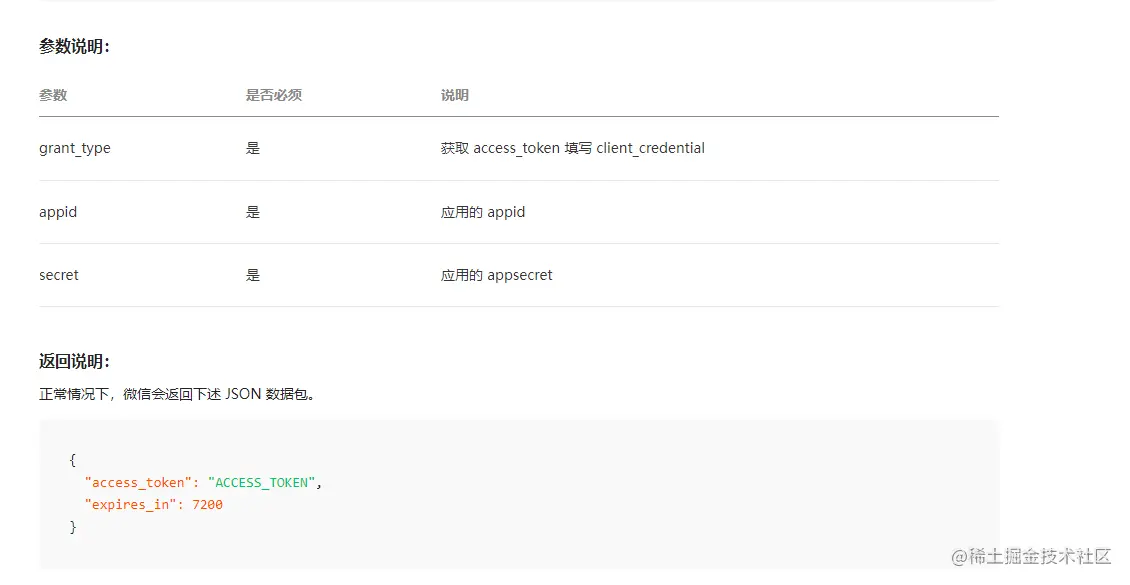
Task: Click the 是否必须 column header
Action: pos(273,95)
